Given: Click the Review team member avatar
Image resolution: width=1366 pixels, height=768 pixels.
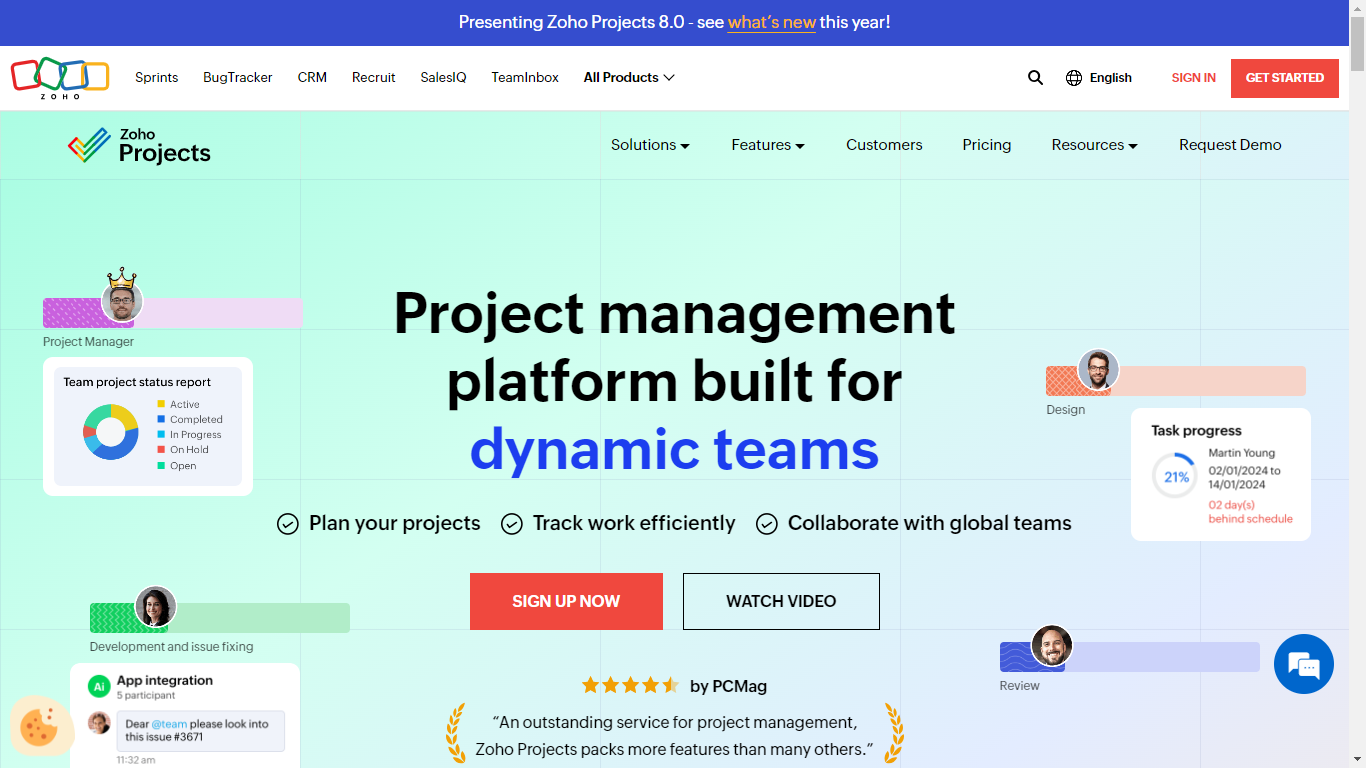Looking at the screenshot, I should (x=1051, y=646).
